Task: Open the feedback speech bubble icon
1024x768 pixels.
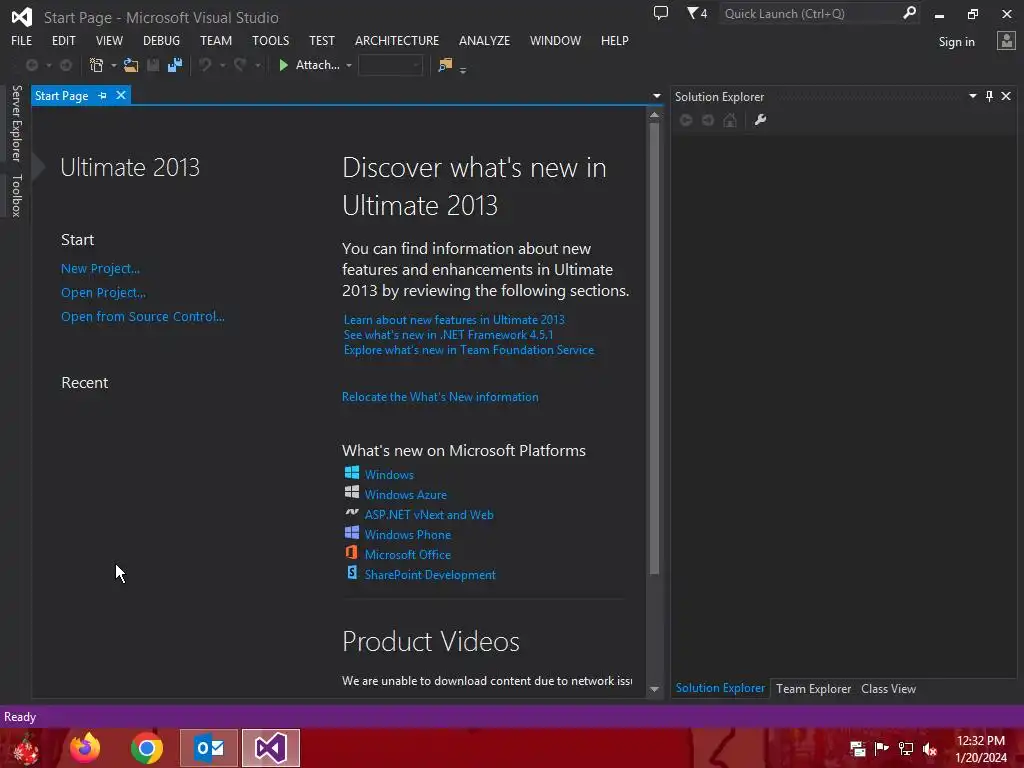Action: click(x=661, y=13)
